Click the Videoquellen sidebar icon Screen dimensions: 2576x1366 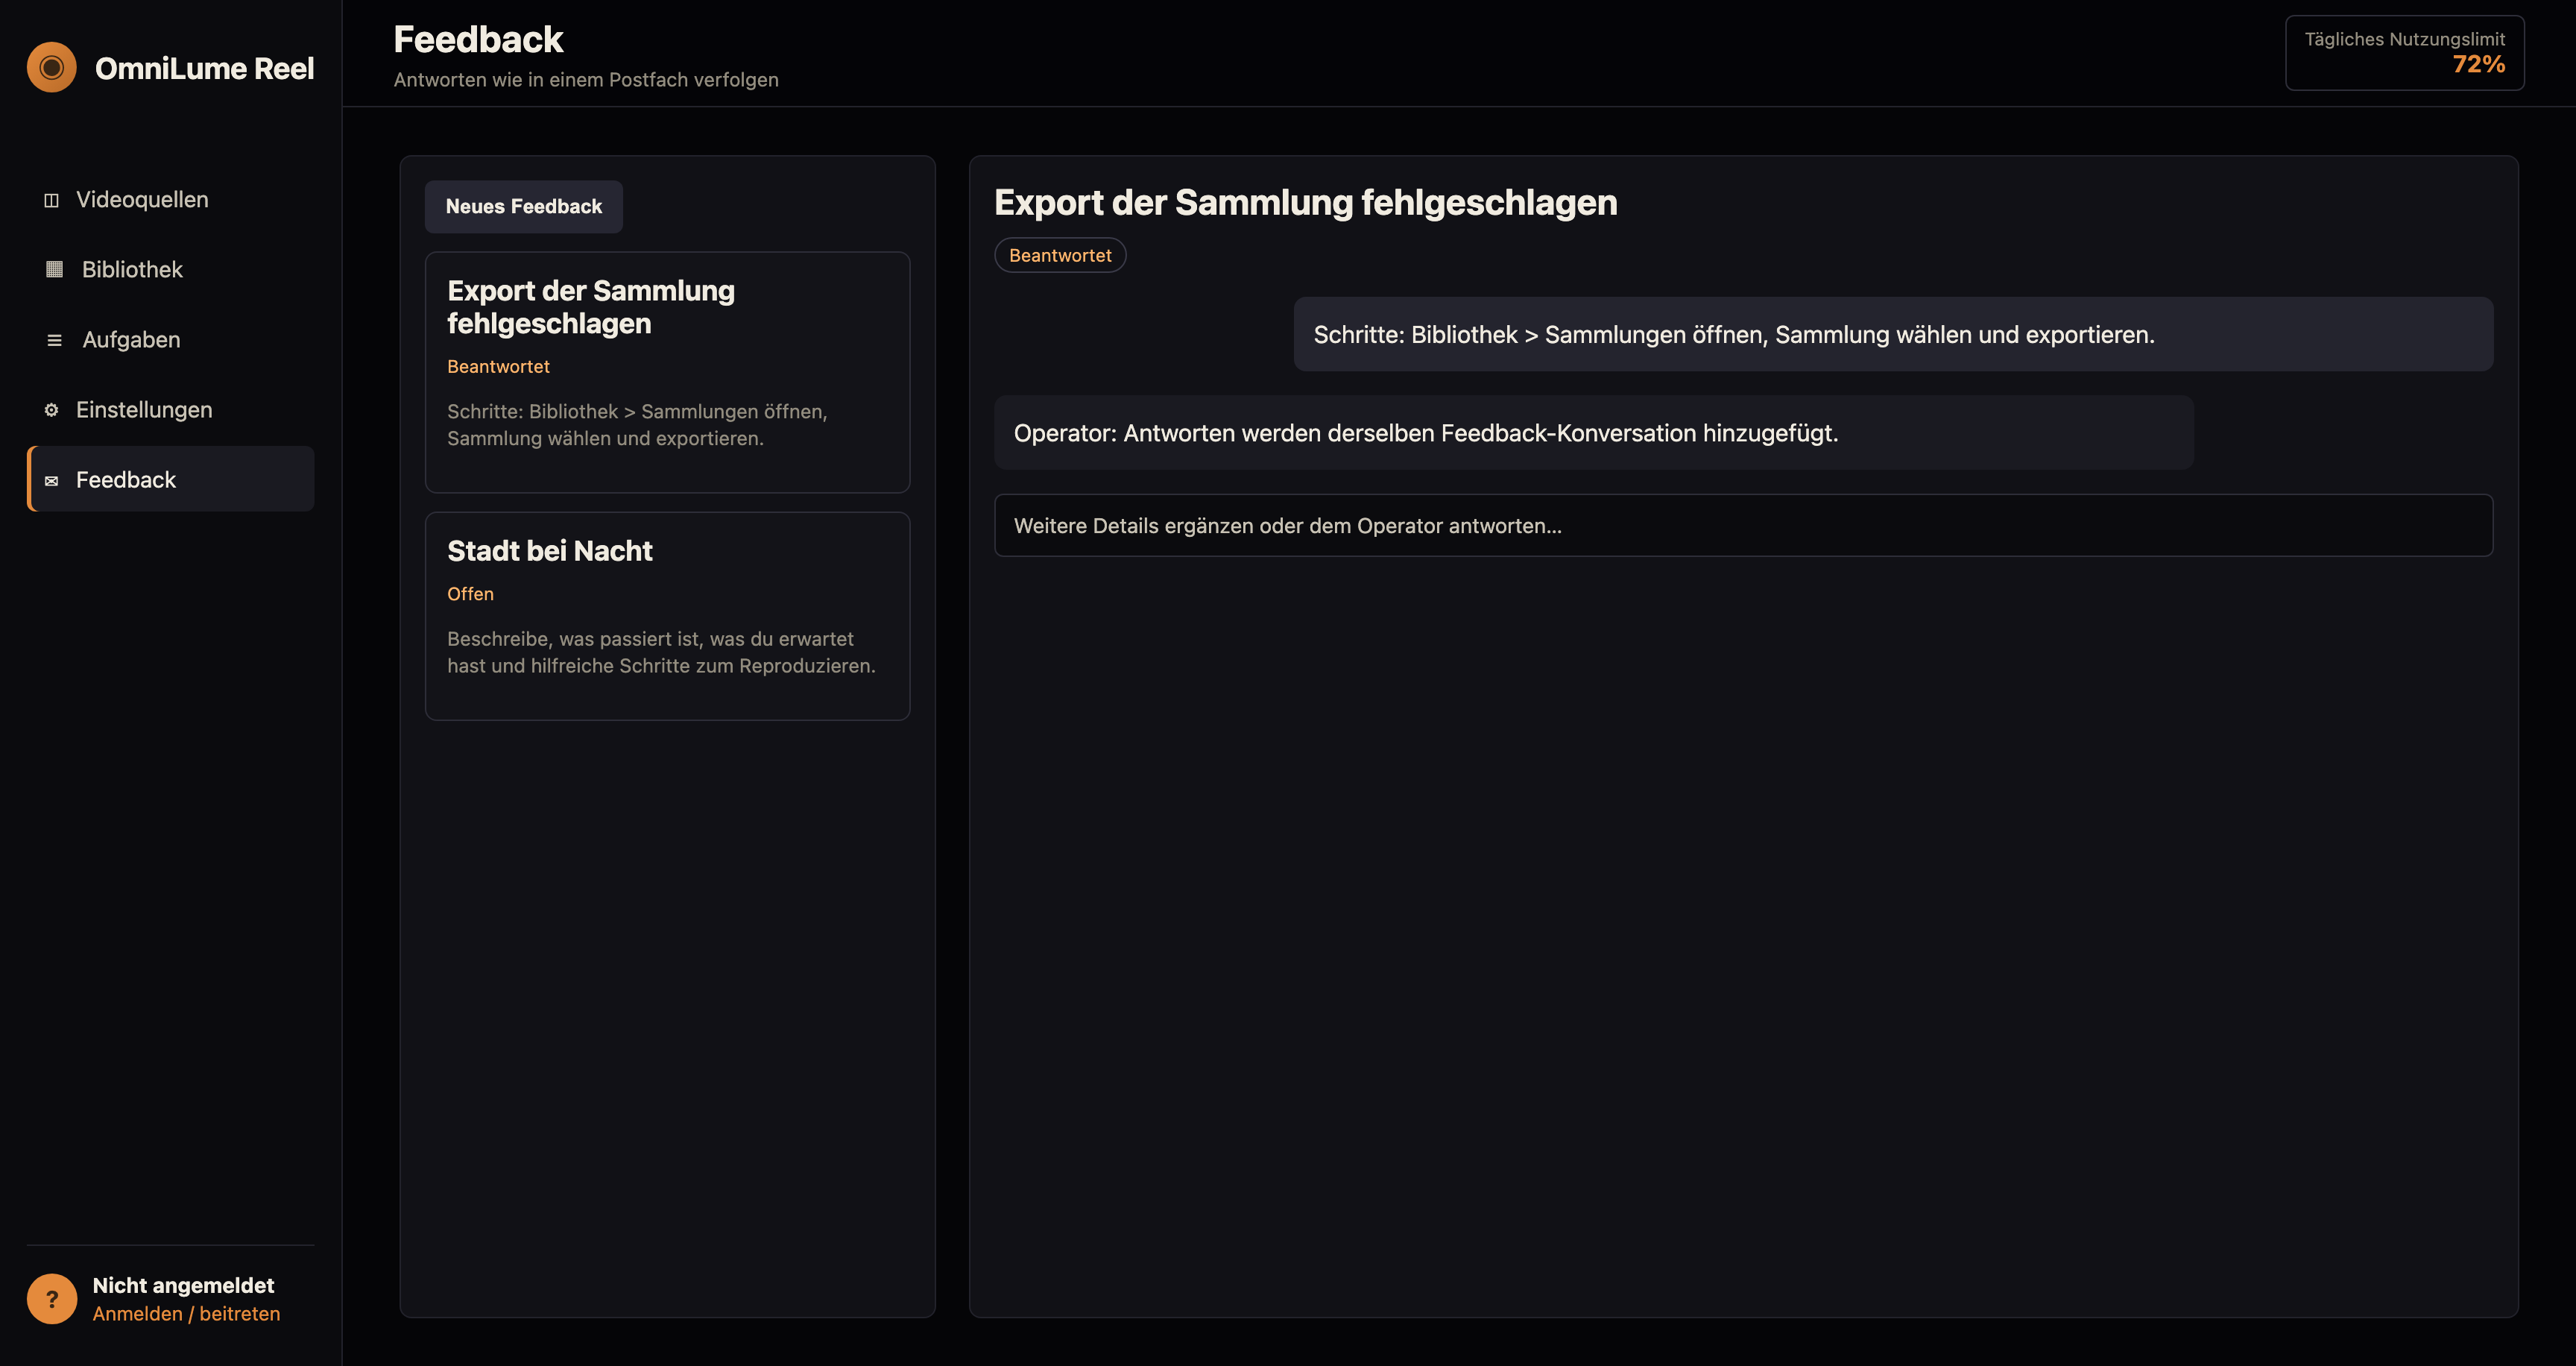[x=52, y=200]
